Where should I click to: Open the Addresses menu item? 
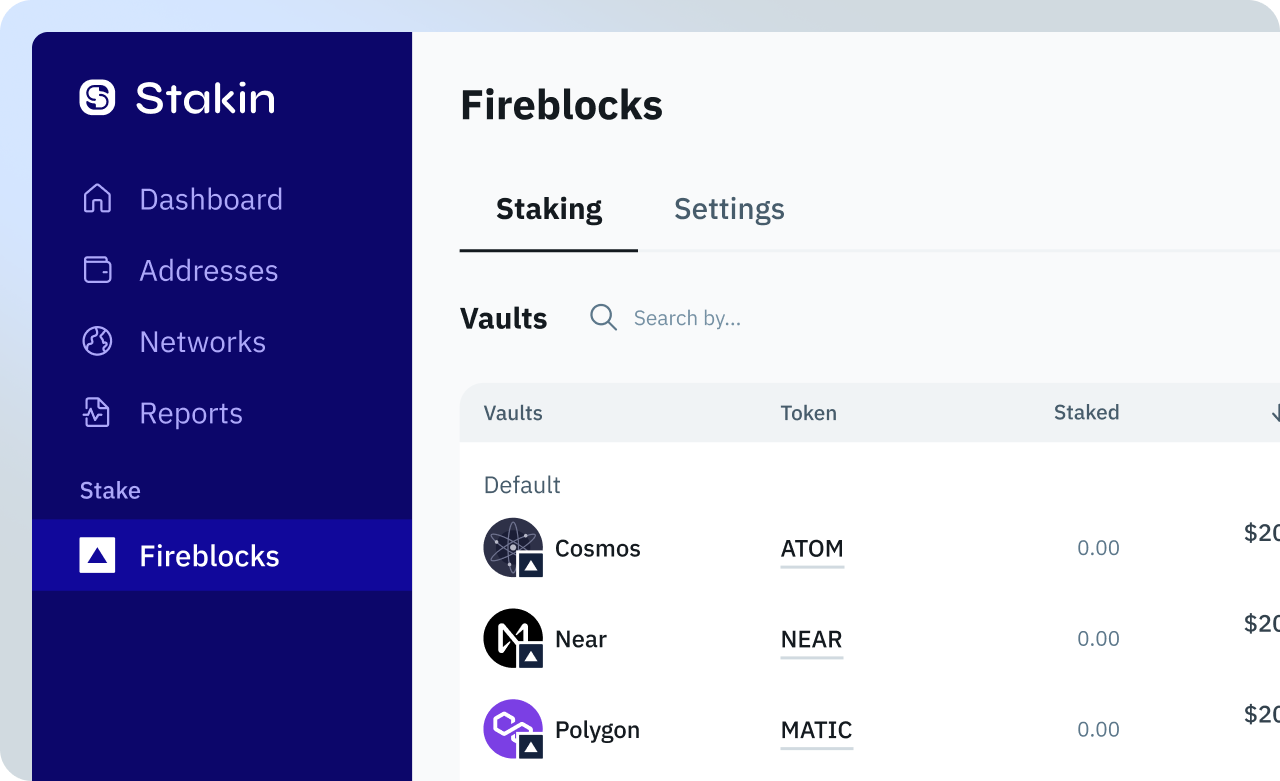coord(209,271)
